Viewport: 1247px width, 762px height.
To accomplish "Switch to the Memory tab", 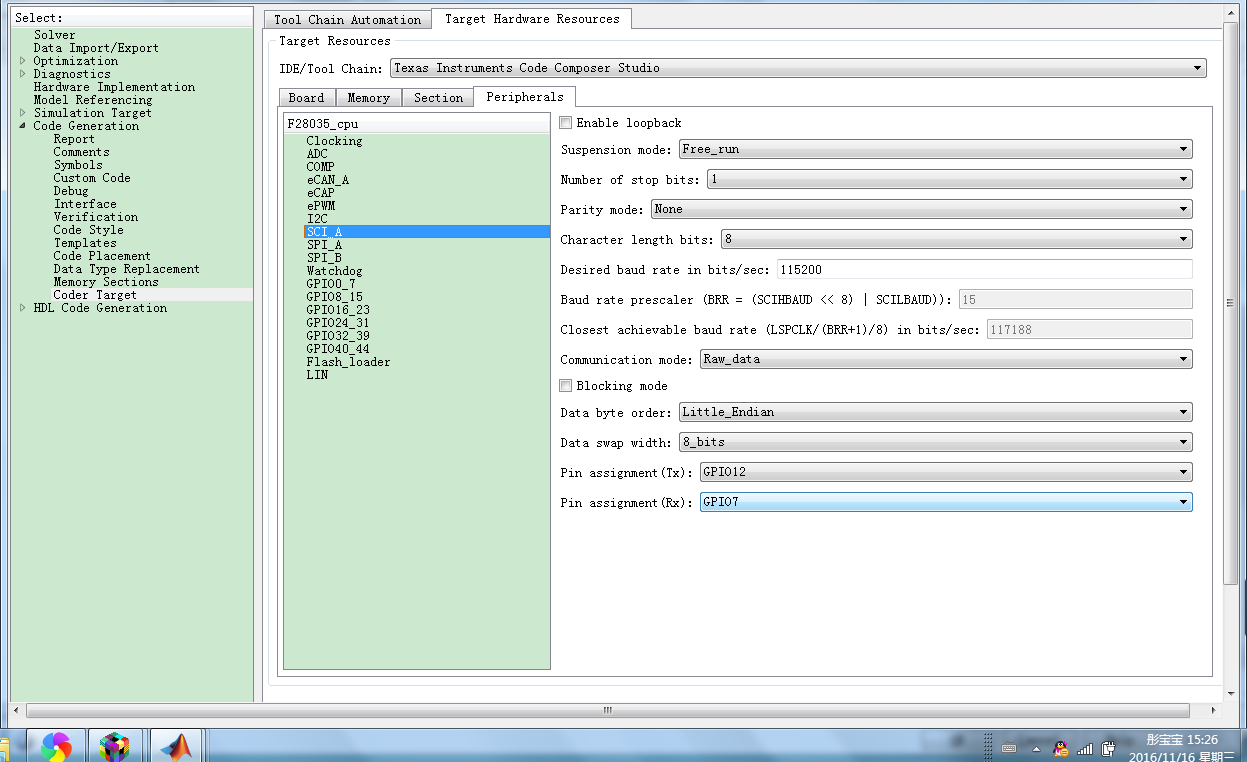I will [369, 97].
